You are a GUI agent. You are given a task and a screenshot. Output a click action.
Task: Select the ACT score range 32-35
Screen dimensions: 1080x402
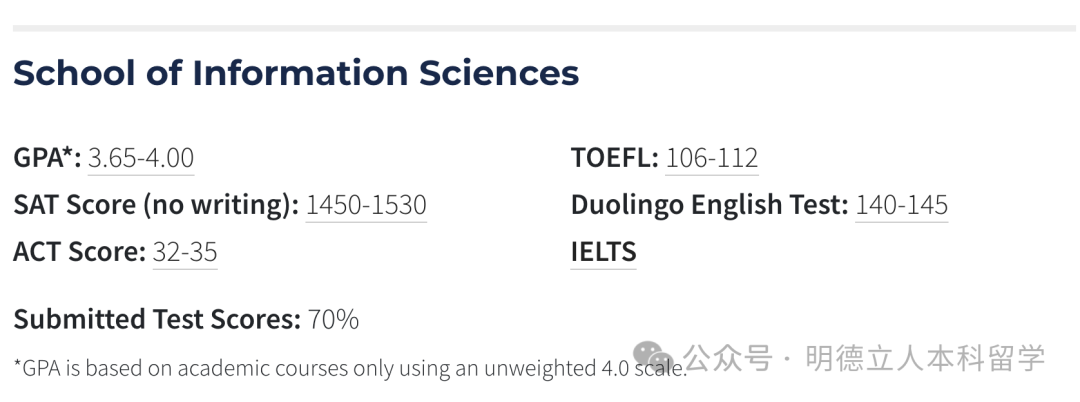(185, 252)
